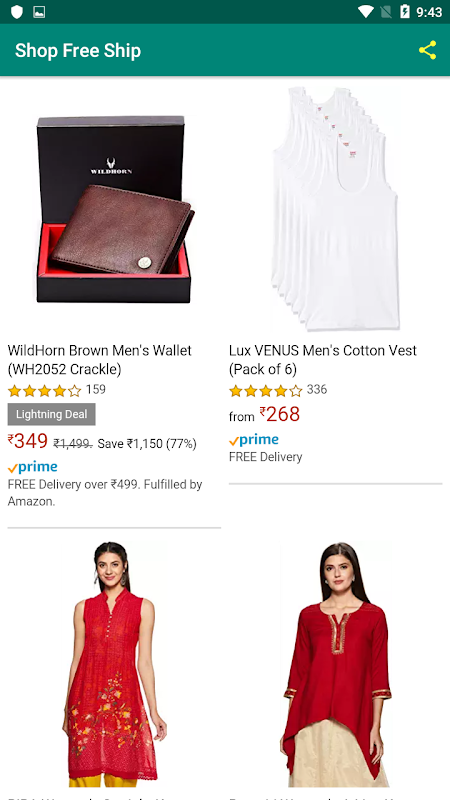450x800 pixels.
Task: Select the ₹268 vest price
Action: pos(280,414)
